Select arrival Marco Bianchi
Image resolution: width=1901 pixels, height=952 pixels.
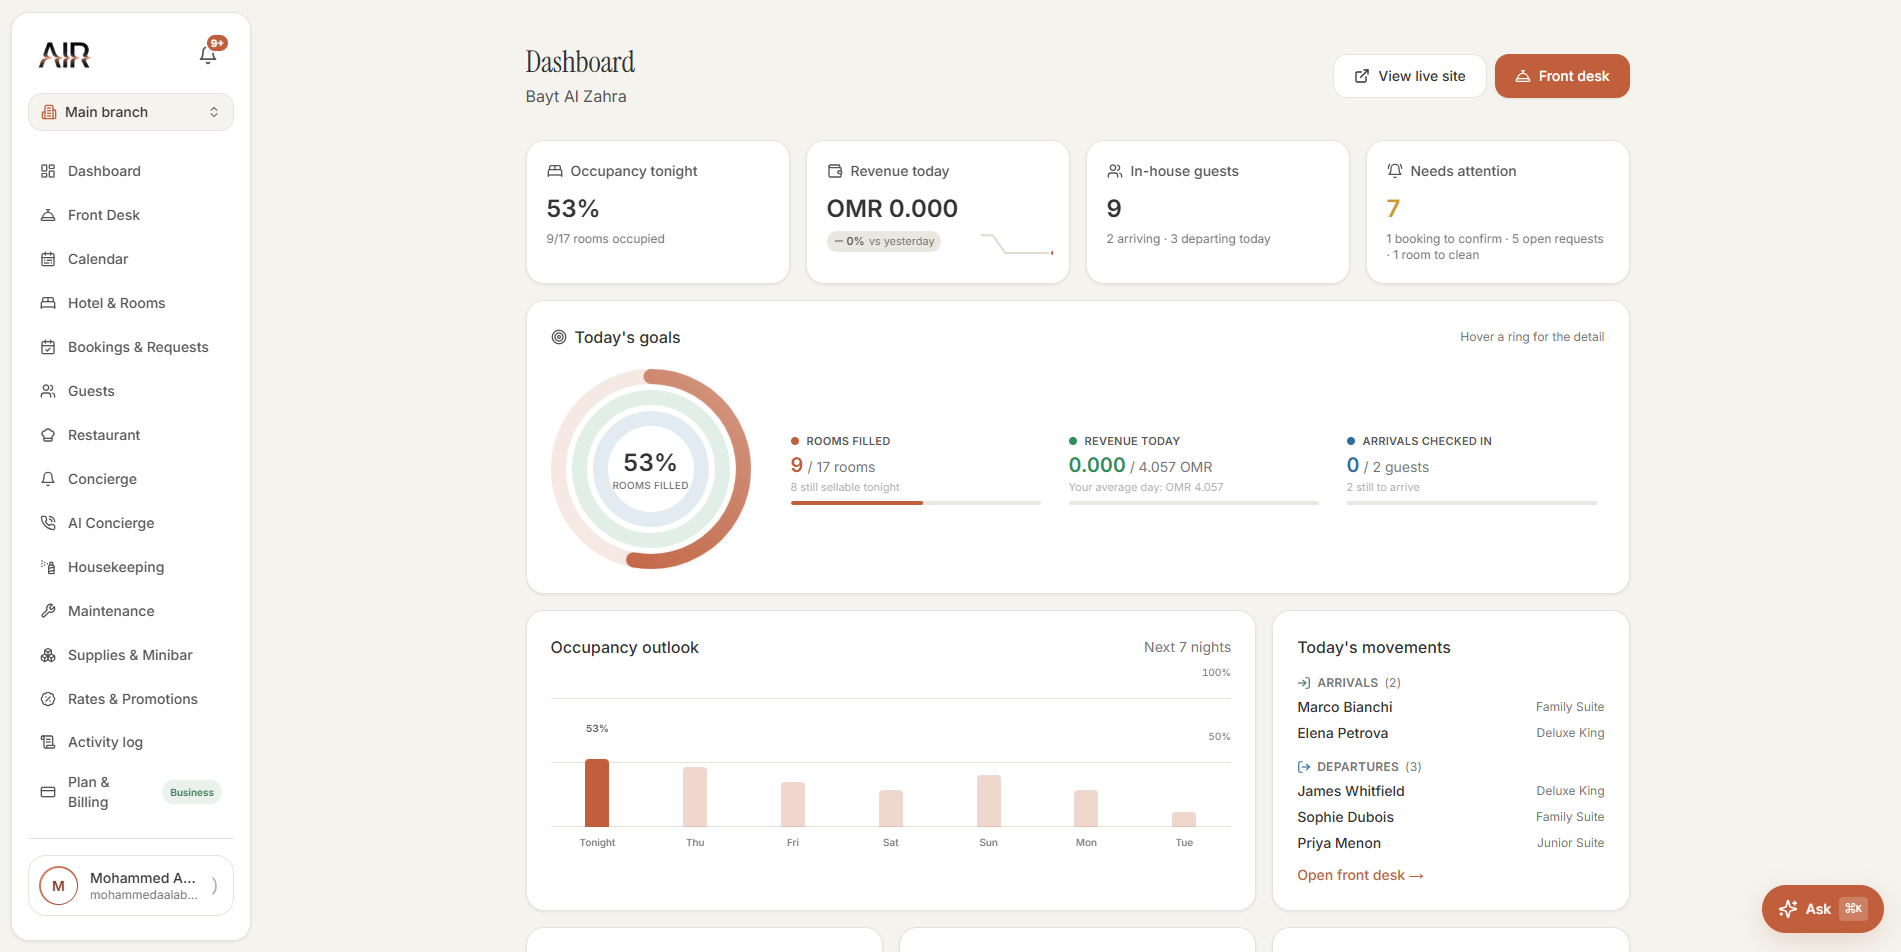(x=1451, y=707)
